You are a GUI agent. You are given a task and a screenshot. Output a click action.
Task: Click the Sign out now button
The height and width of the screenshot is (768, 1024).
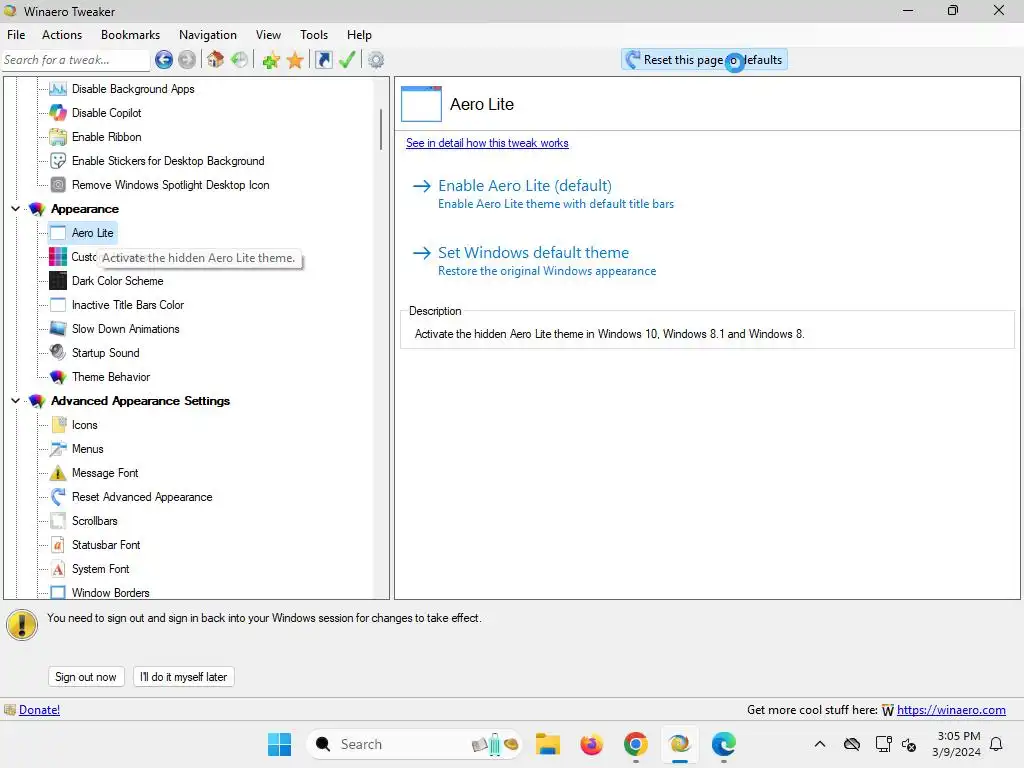tap(86, 677)
